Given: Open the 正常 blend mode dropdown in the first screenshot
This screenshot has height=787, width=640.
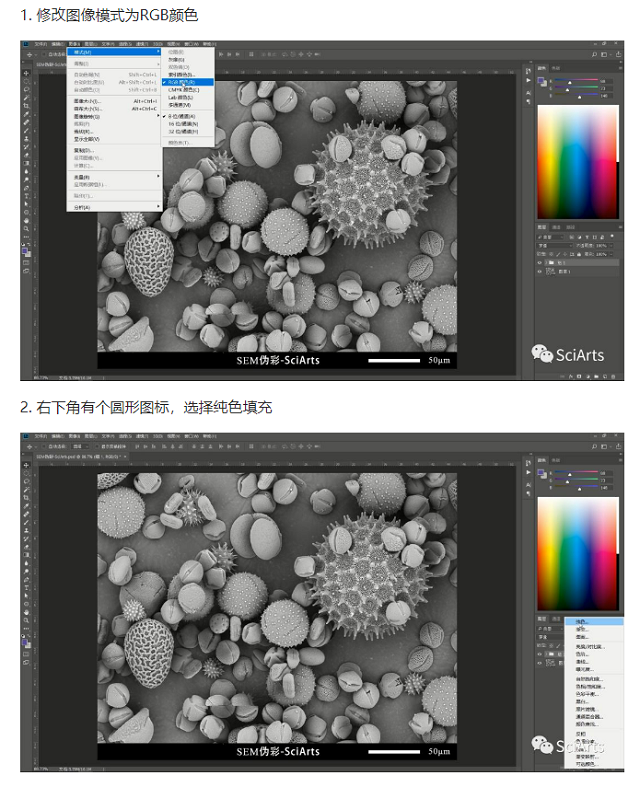Looking at the screenshot, I should (x=553, y=245).
